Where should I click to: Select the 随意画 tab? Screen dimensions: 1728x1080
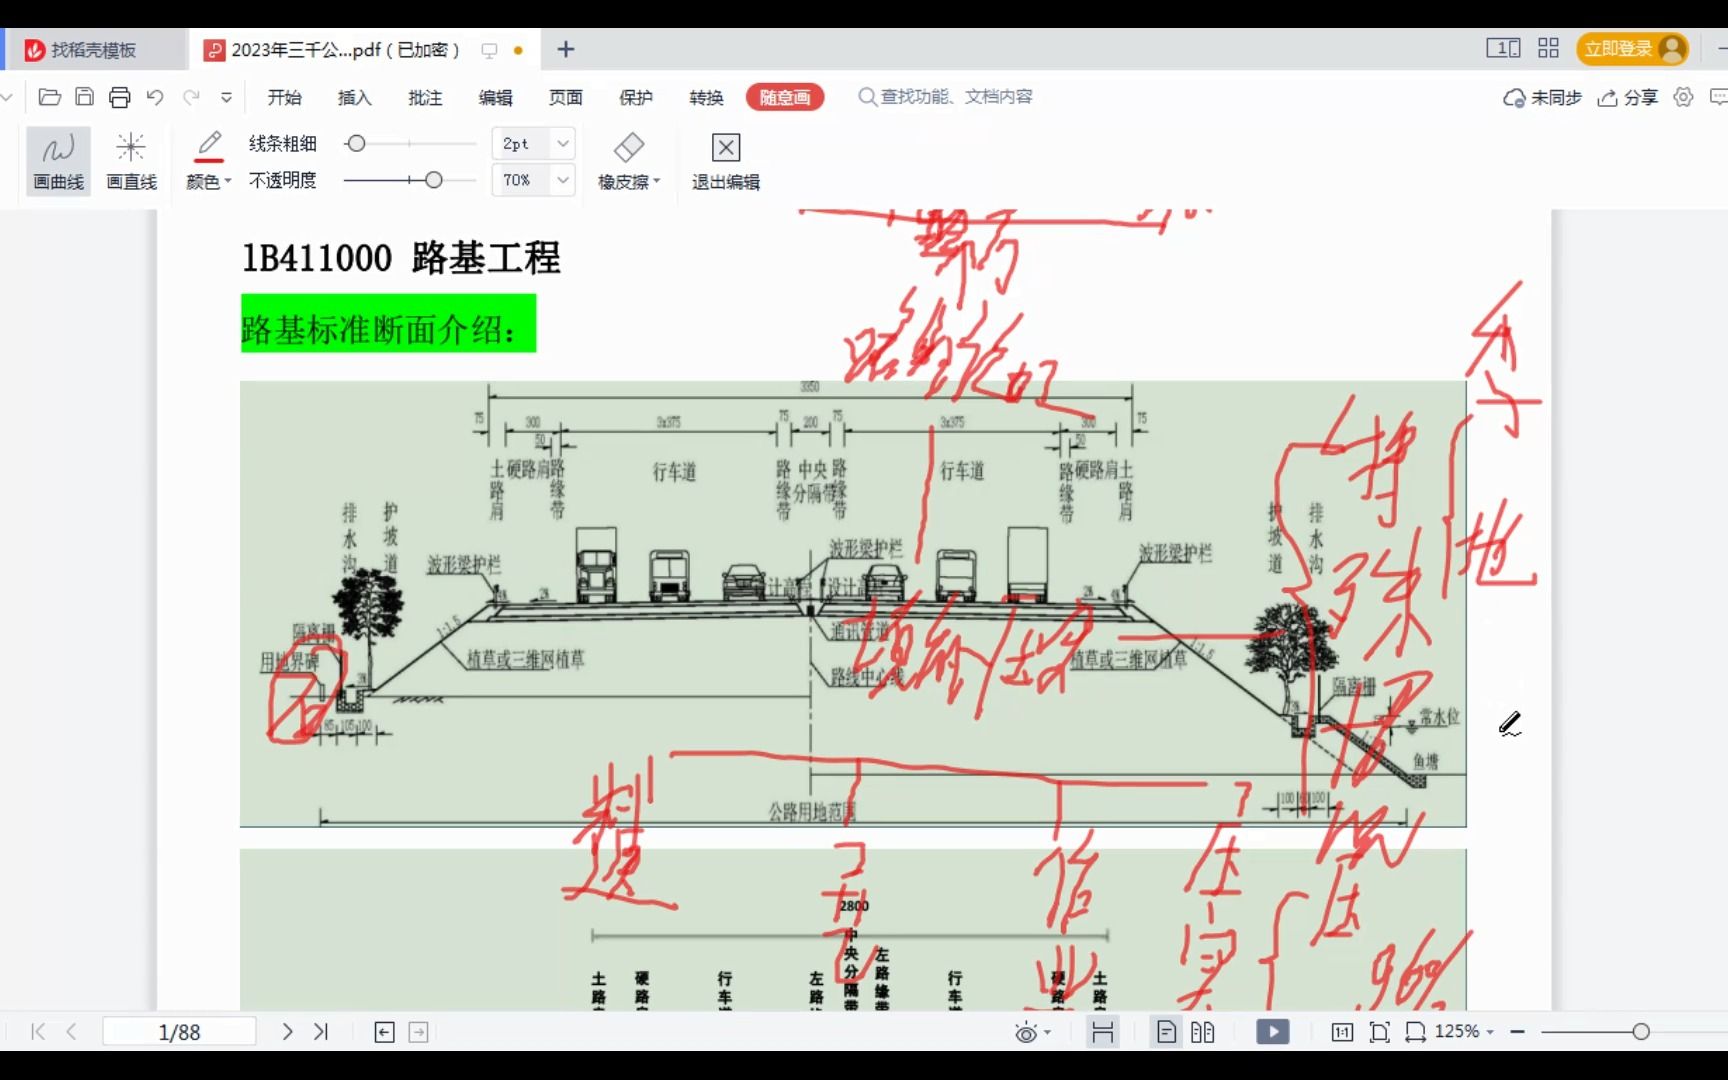[785, 97]
